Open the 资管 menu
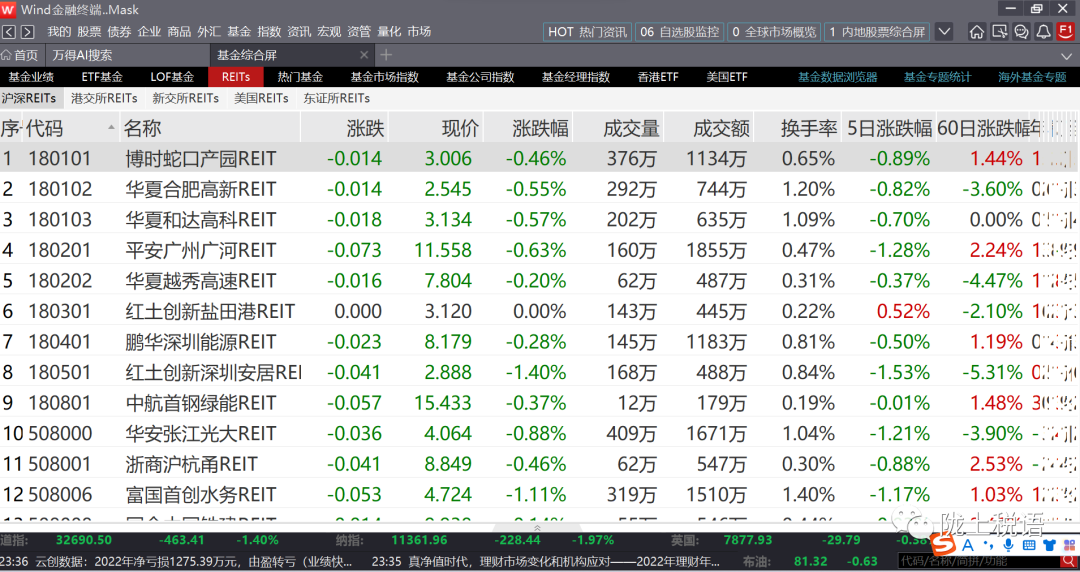Image resolution: width=1080 pixels, height=572 pixels. click(359, 32)
